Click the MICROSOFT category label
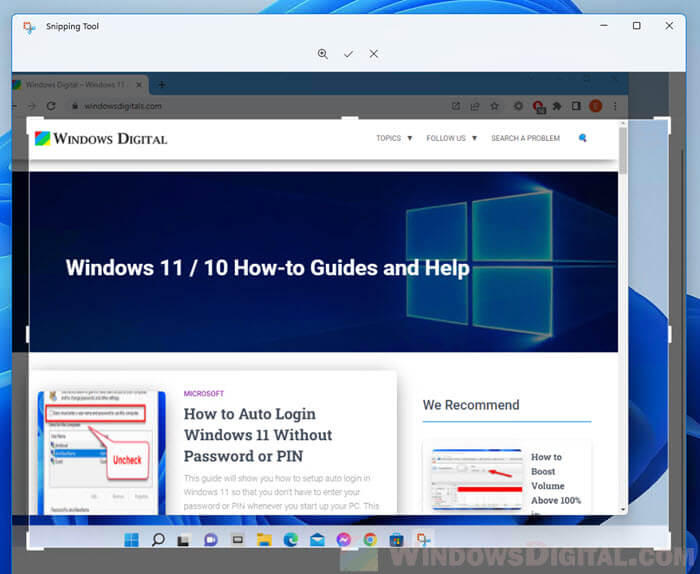Viewport: 700px width, 574px height. pos(204,393)
